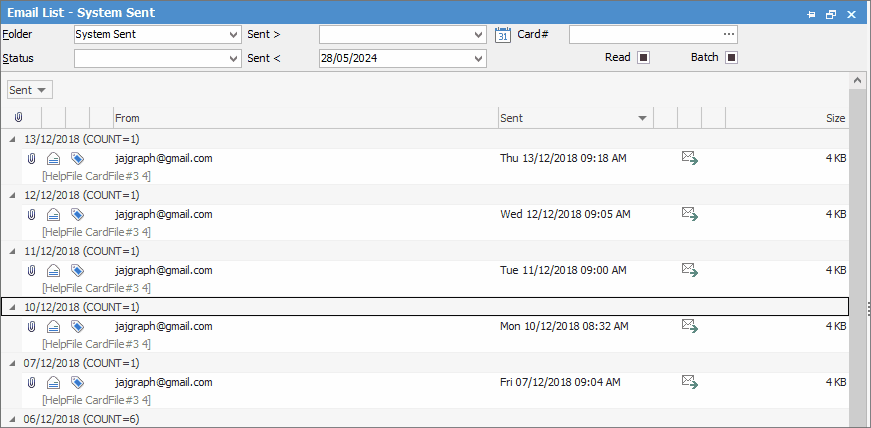This screenshot has height=428, width=871.
Task: Click the paperclip attachment column header
Action: coord(18,118)
